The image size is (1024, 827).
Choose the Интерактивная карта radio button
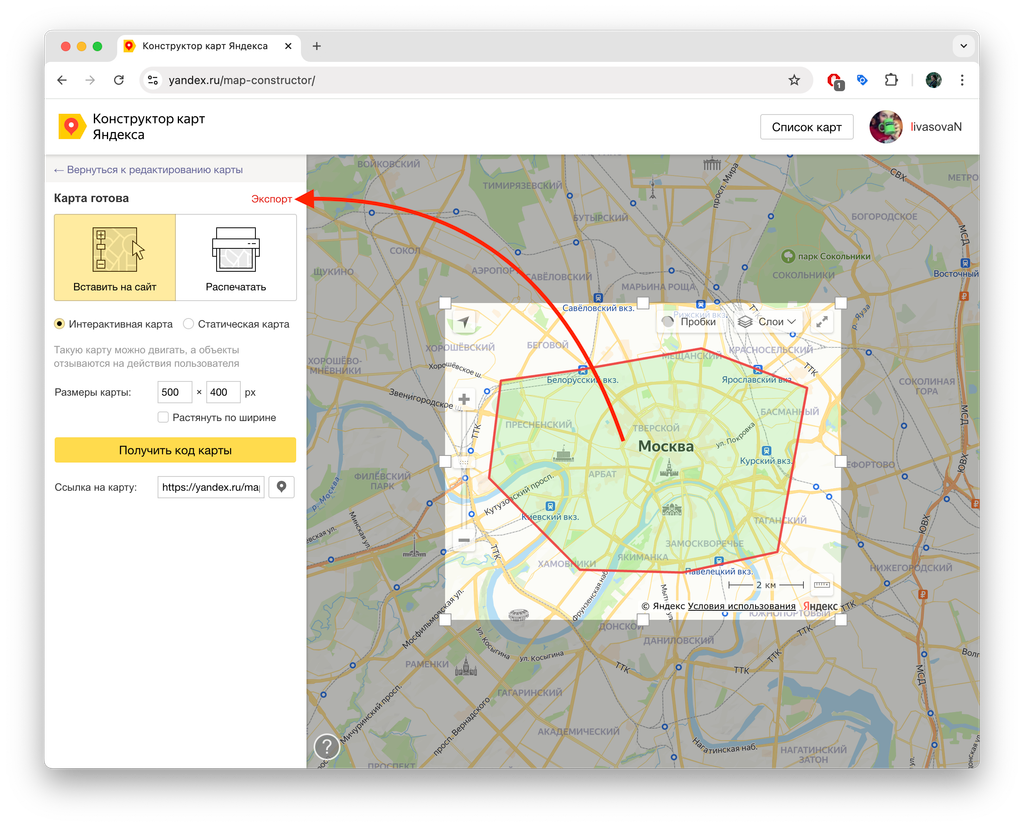point(59,324)
